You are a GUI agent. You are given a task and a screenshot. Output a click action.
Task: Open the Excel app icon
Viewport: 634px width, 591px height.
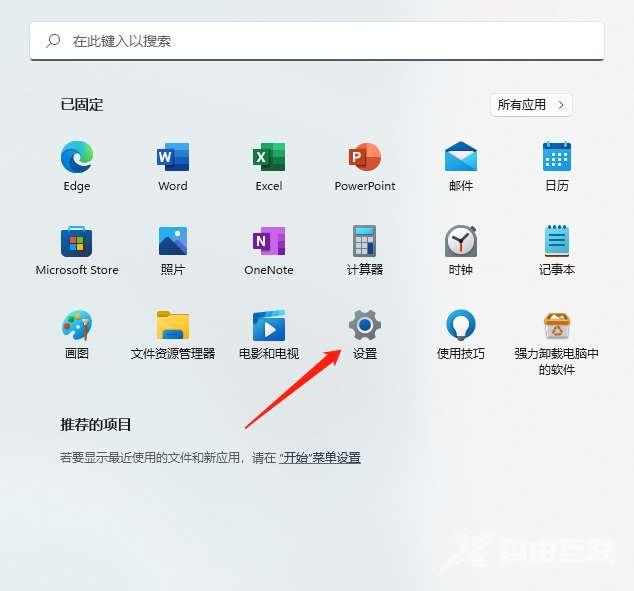point(269,157)
